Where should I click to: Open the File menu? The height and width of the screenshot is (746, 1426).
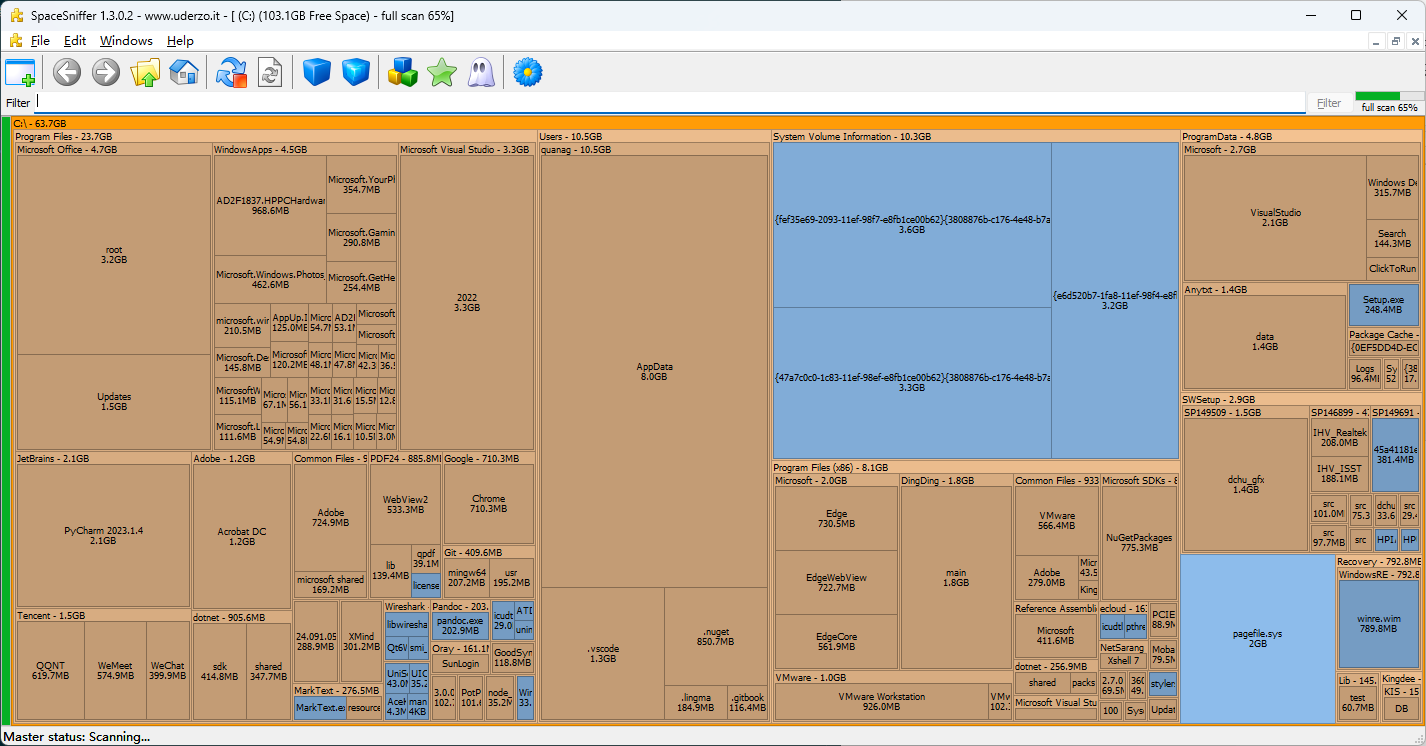40,41
